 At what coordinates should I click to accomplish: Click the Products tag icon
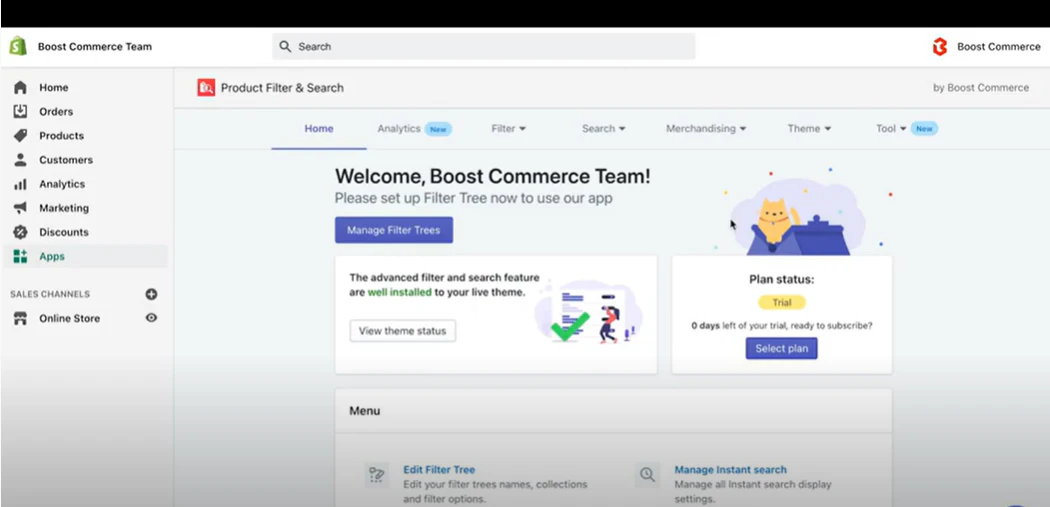click(20, 135)
